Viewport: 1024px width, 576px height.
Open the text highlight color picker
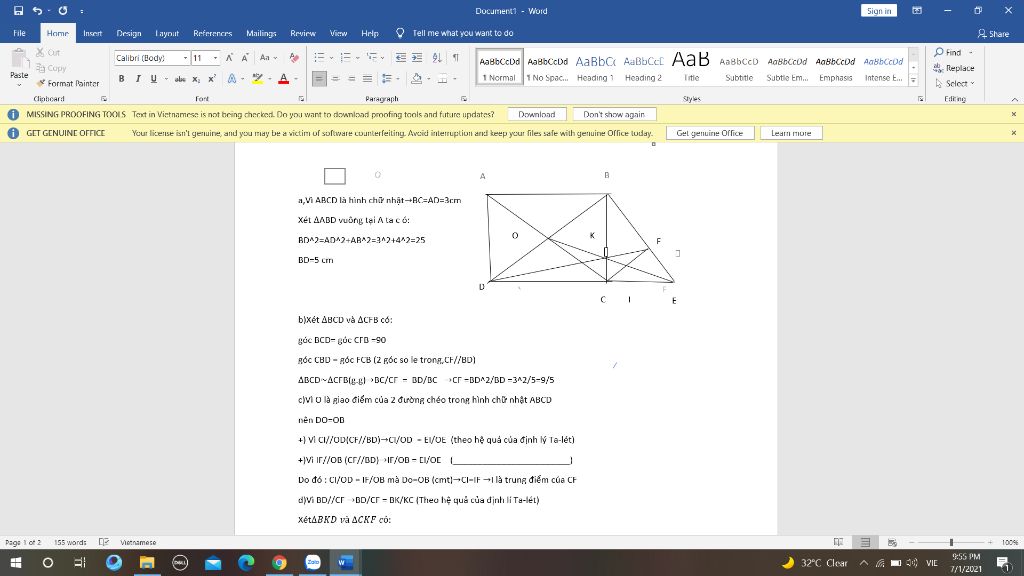[x=269, y=79]
